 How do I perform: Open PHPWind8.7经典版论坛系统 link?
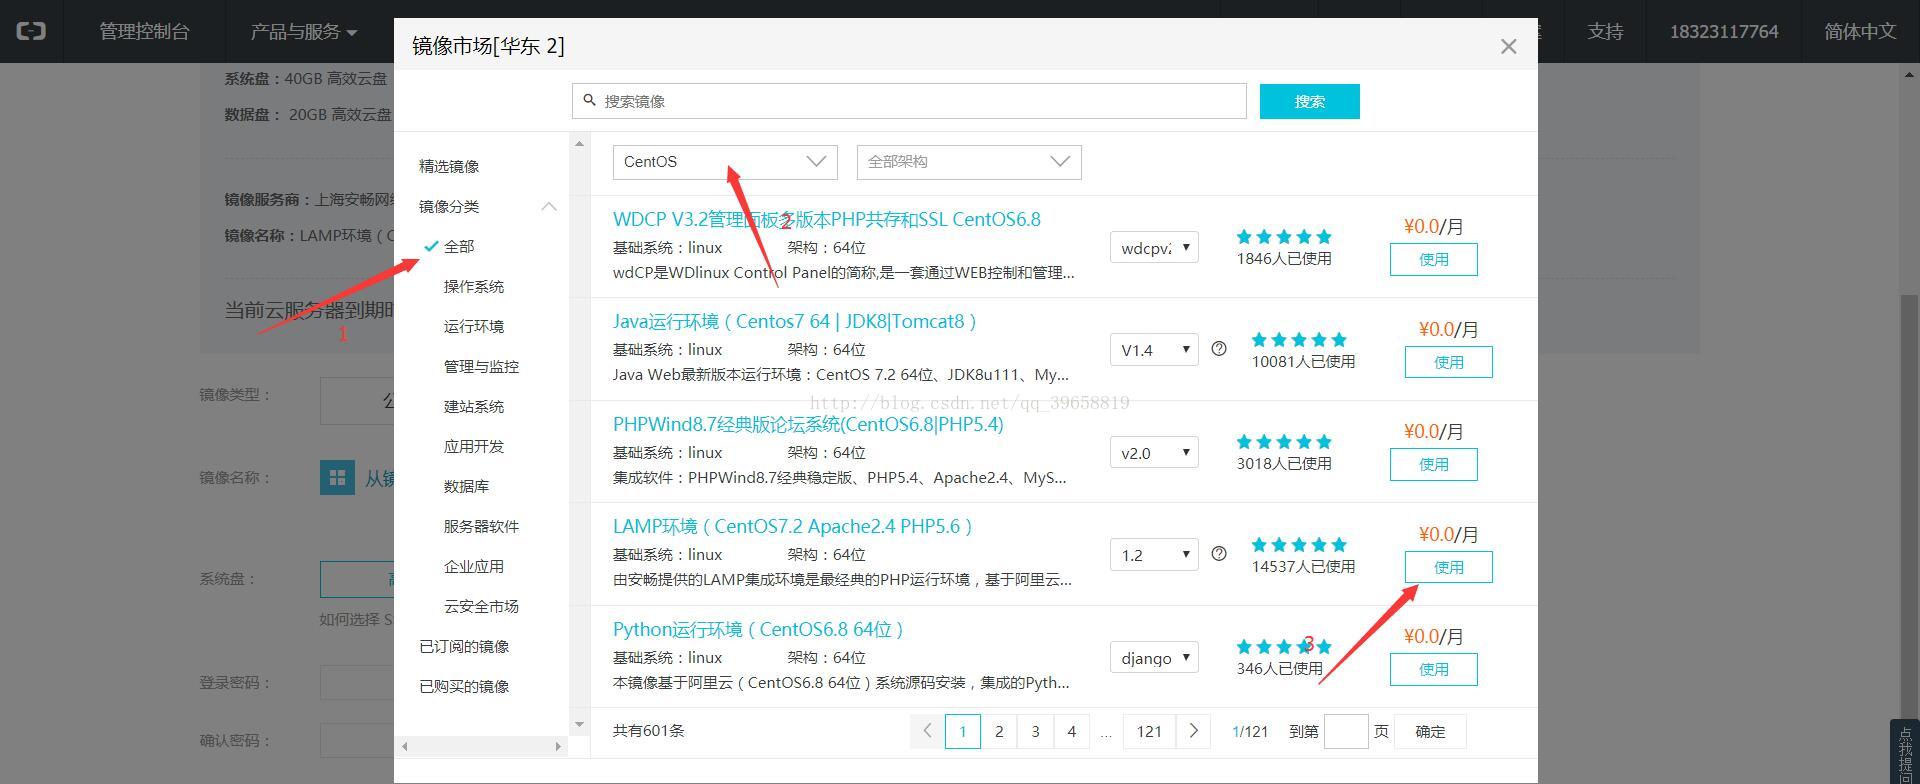point(808,424)
